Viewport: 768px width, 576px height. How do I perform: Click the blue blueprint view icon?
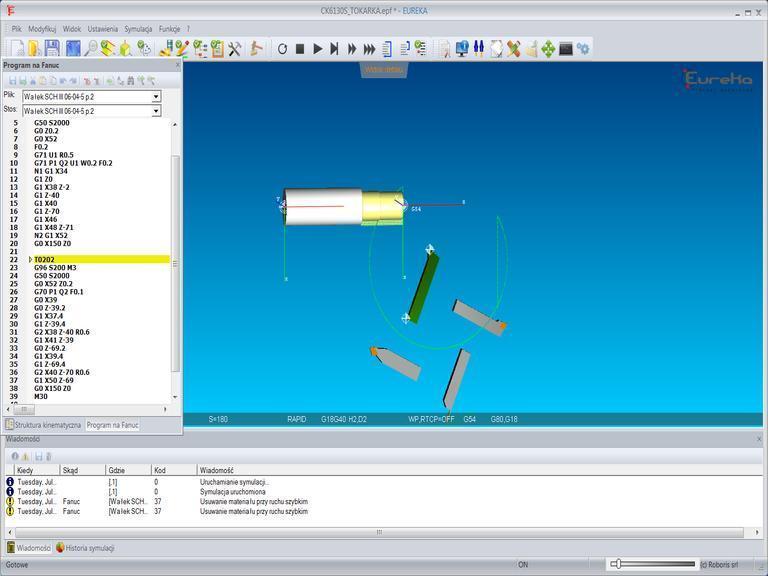[x=73, y=48]
